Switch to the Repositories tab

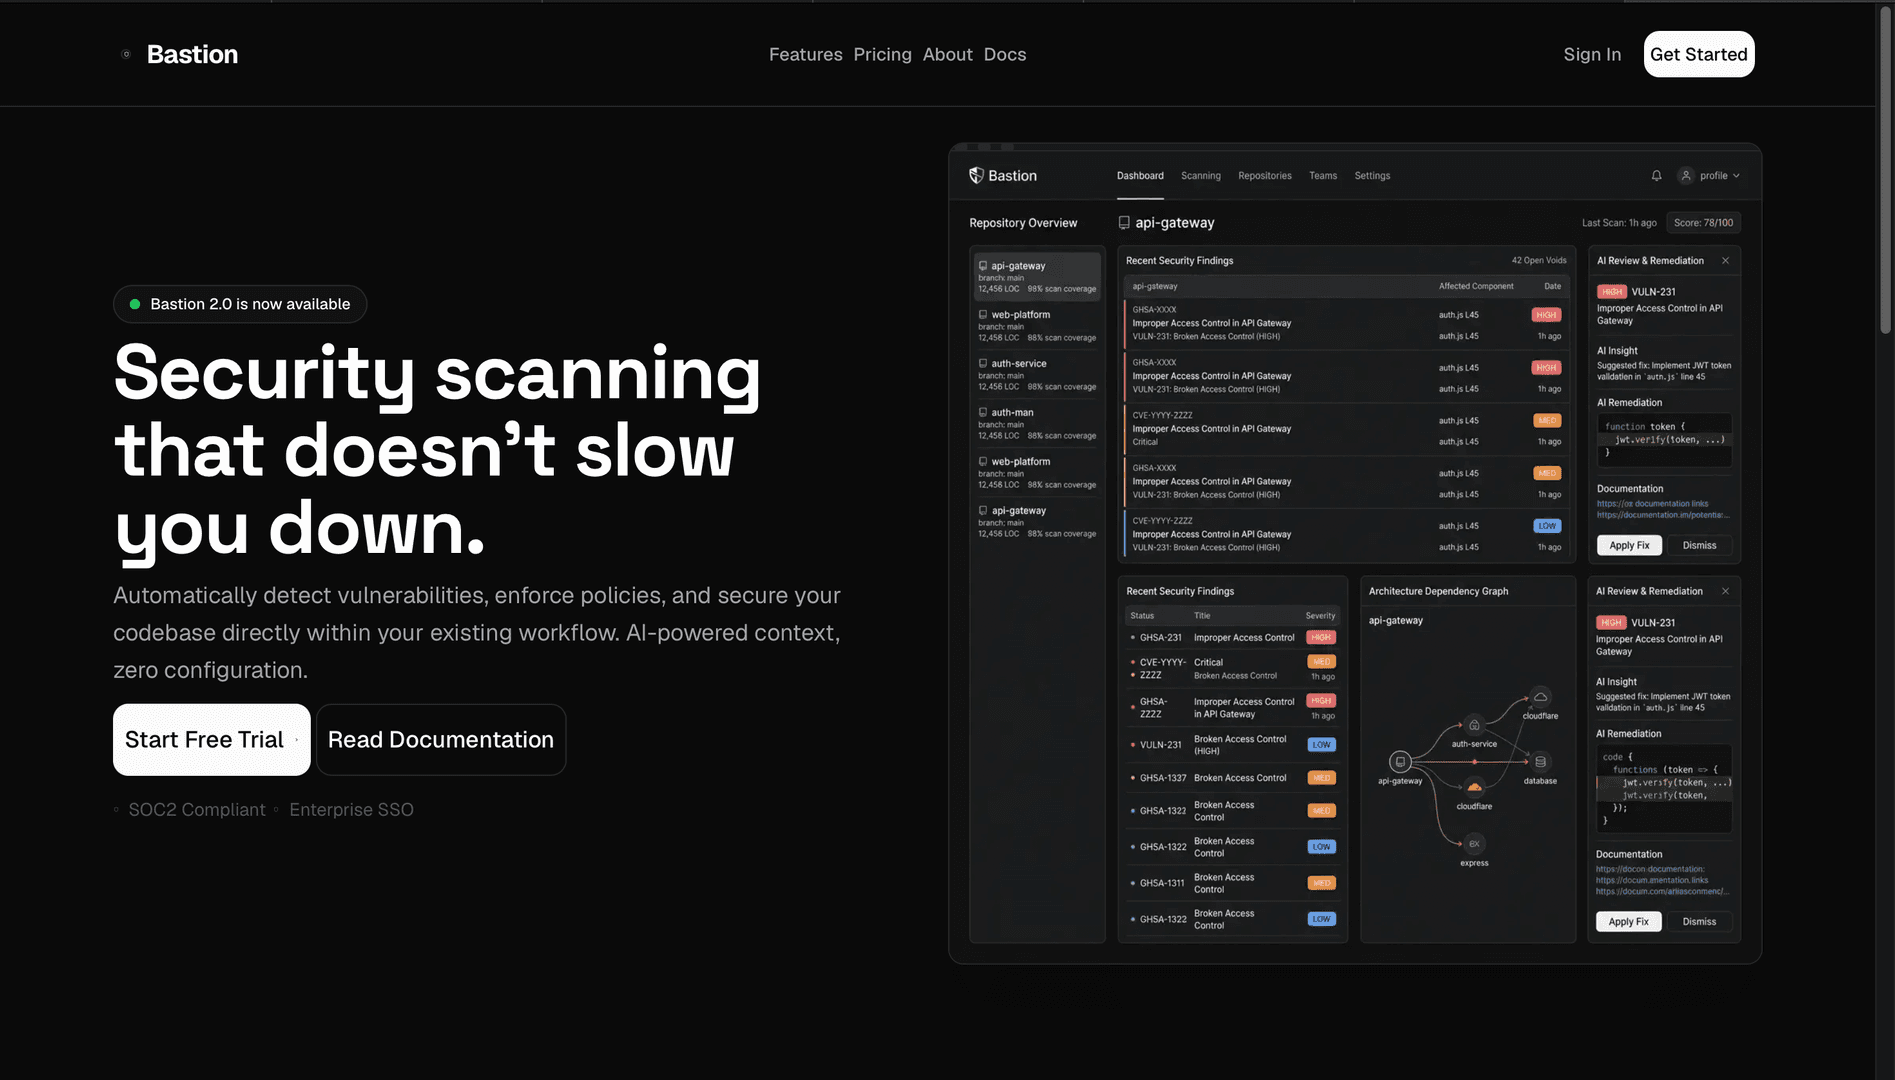coord(1264,176)
